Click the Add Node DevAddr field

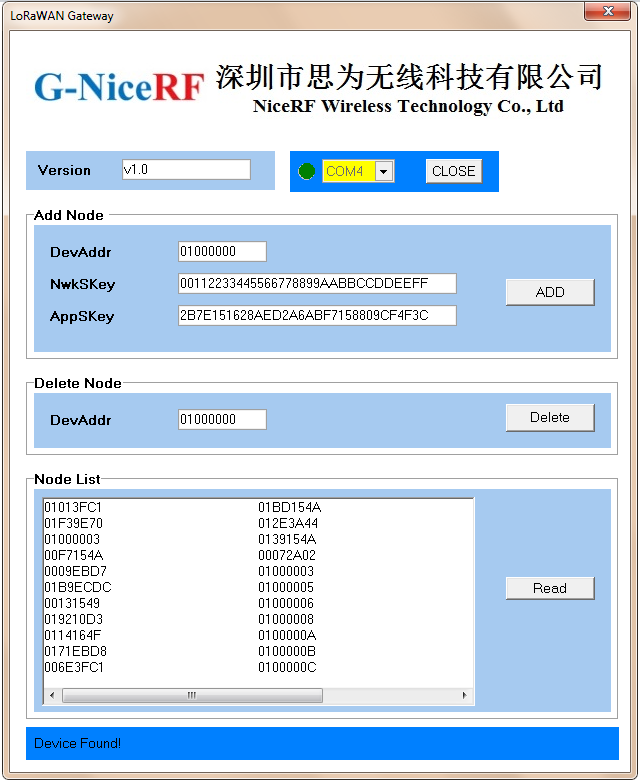click(x=222, y=251)
